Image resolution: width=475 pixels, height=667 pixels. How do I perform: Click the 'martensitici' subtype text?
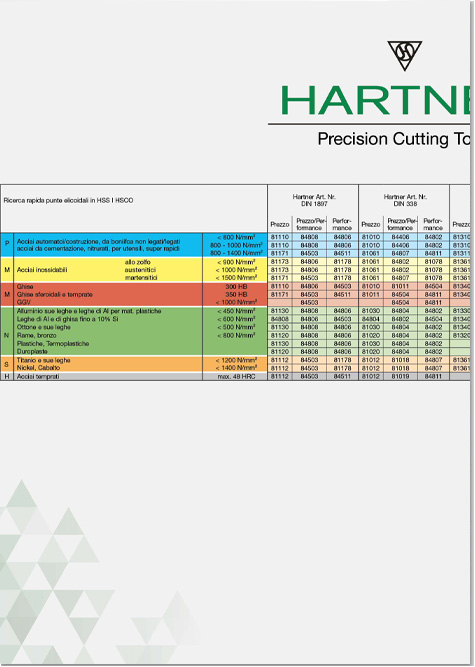click(x=141, y=277)
